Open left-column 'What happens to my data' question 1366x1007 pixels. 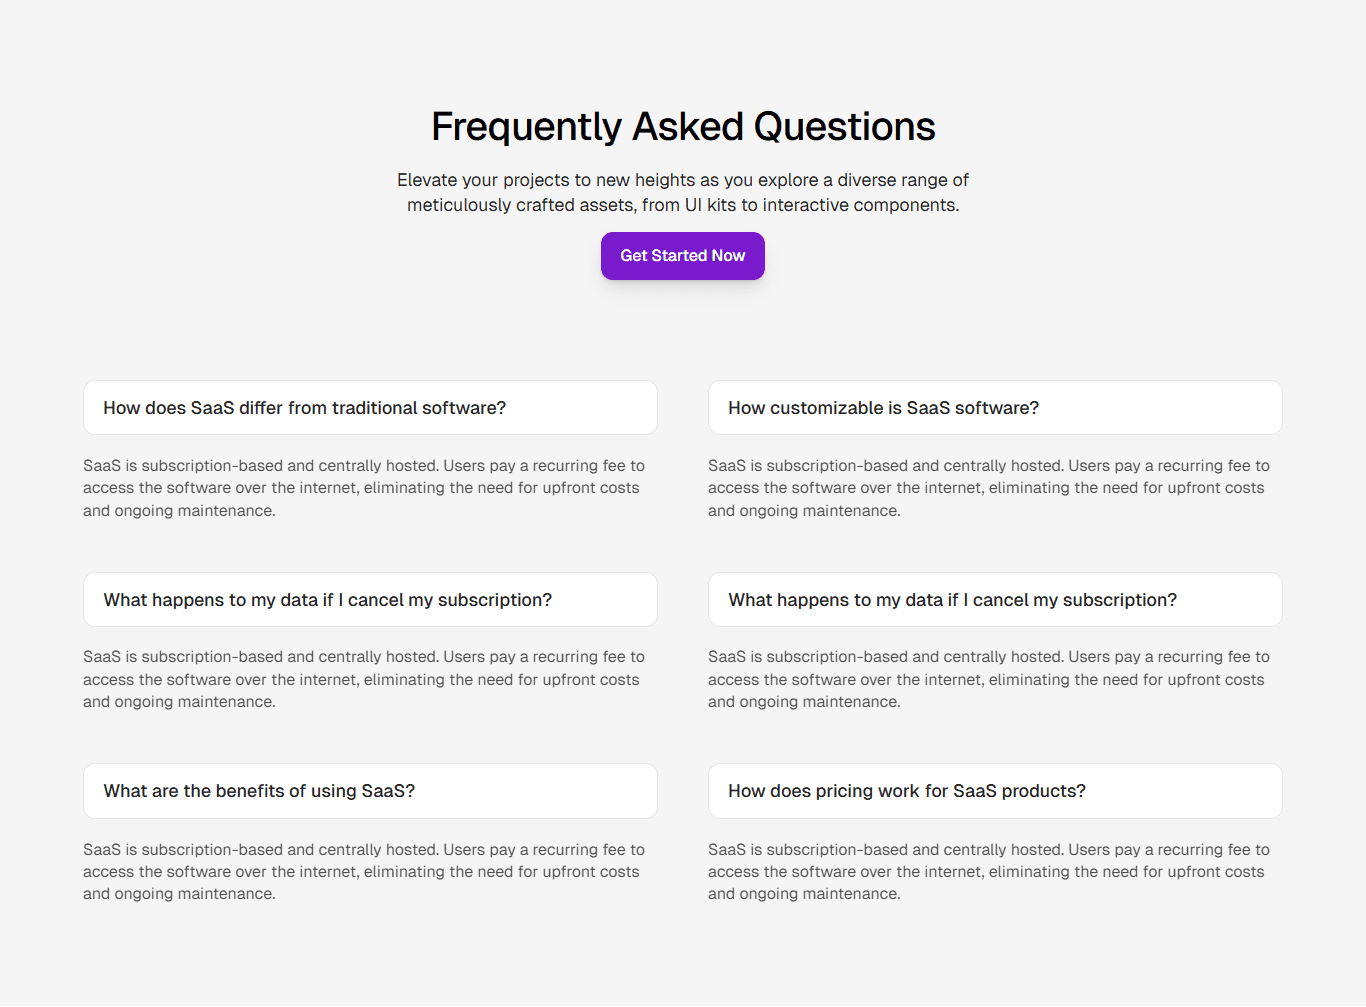[370, 600]
